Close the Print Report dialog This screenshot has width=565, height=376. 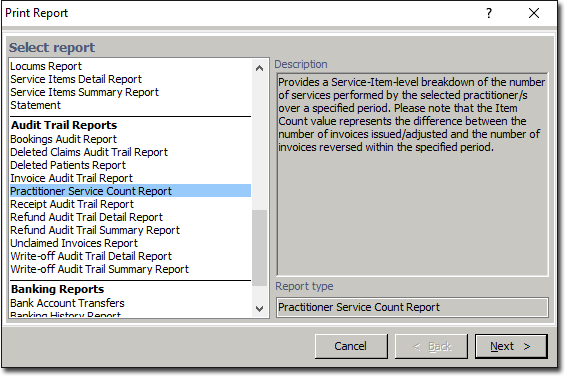click(534, 13)
